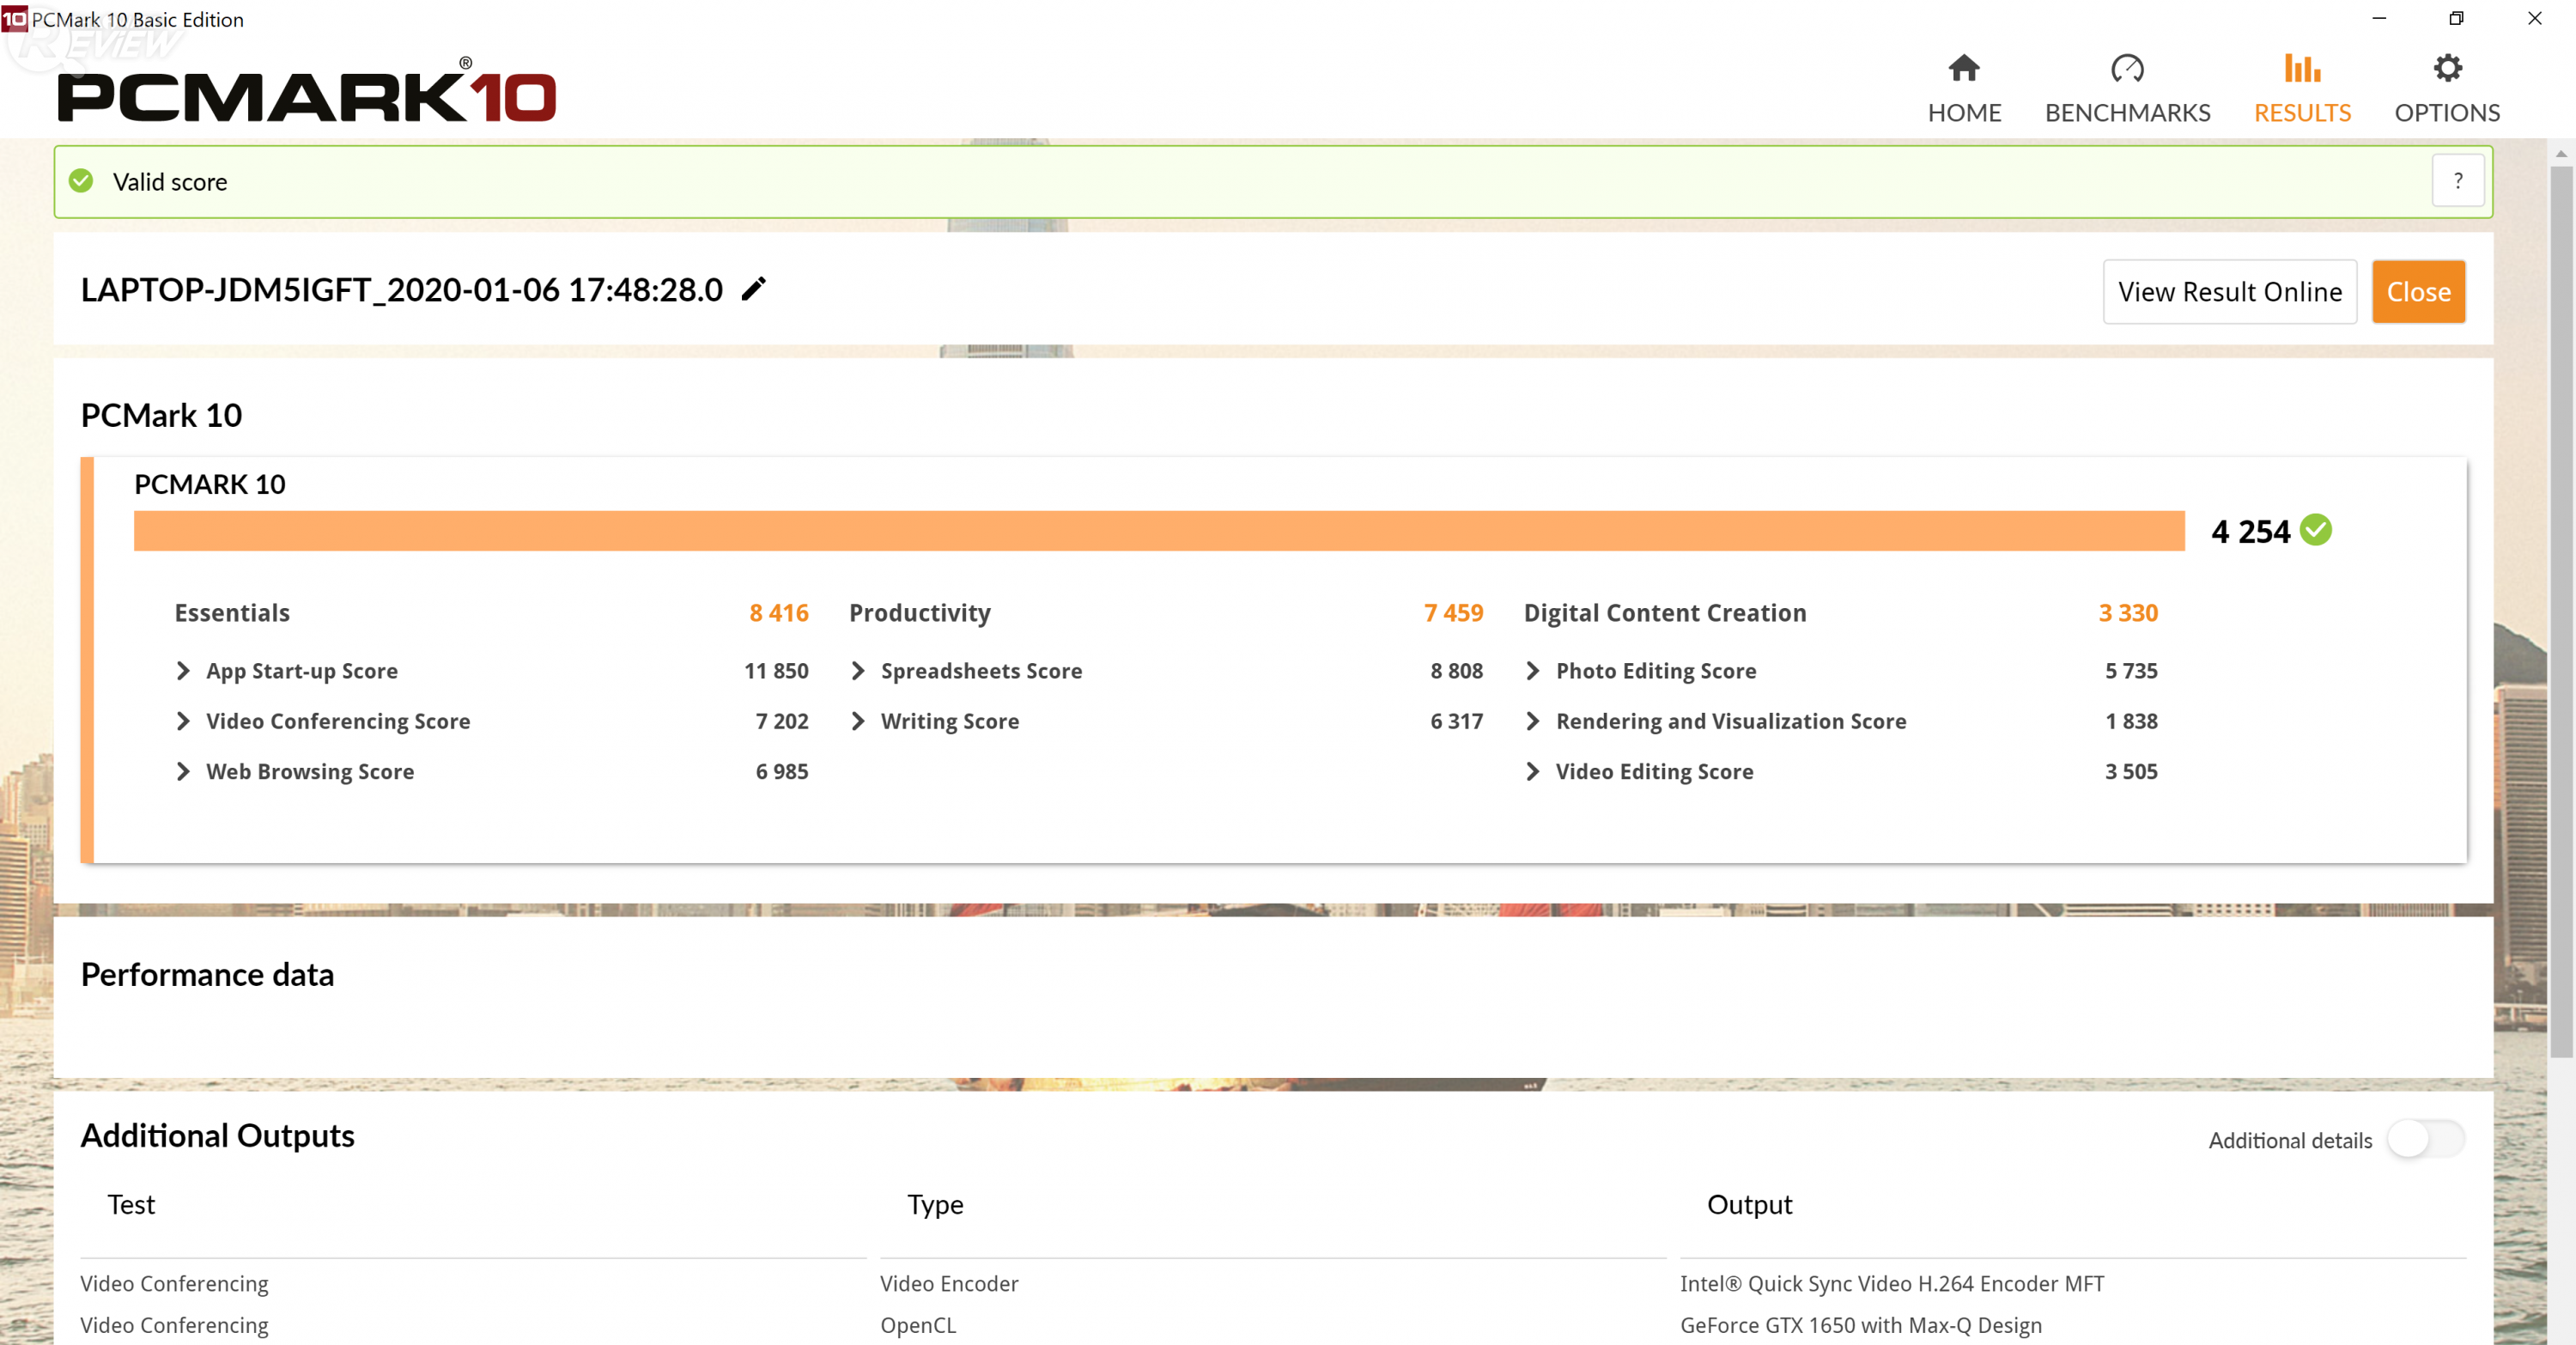Screen dimensions: 2576x1345
Task: Click the pencil icon to rename result
Action: click(754, 289)
